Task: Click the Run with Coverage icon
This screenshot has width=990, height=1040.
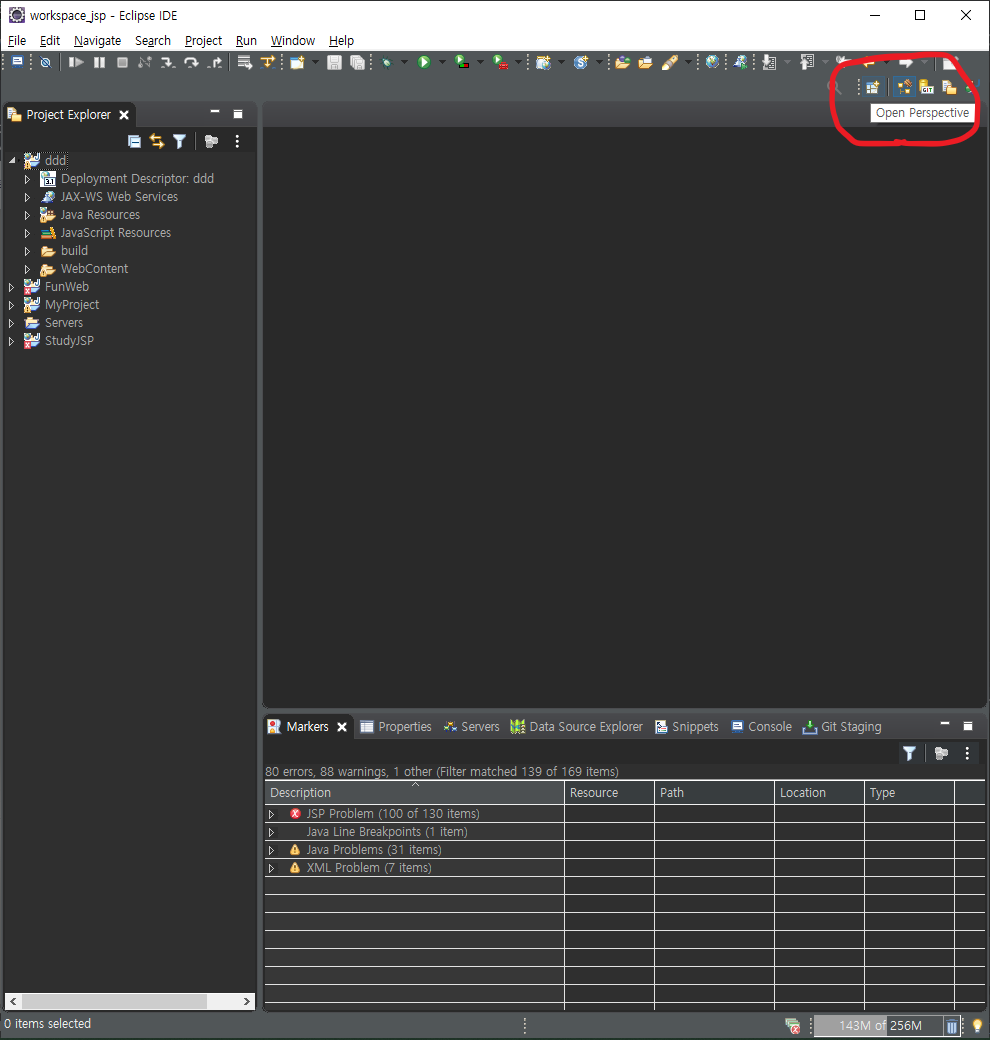Action: 462,62
